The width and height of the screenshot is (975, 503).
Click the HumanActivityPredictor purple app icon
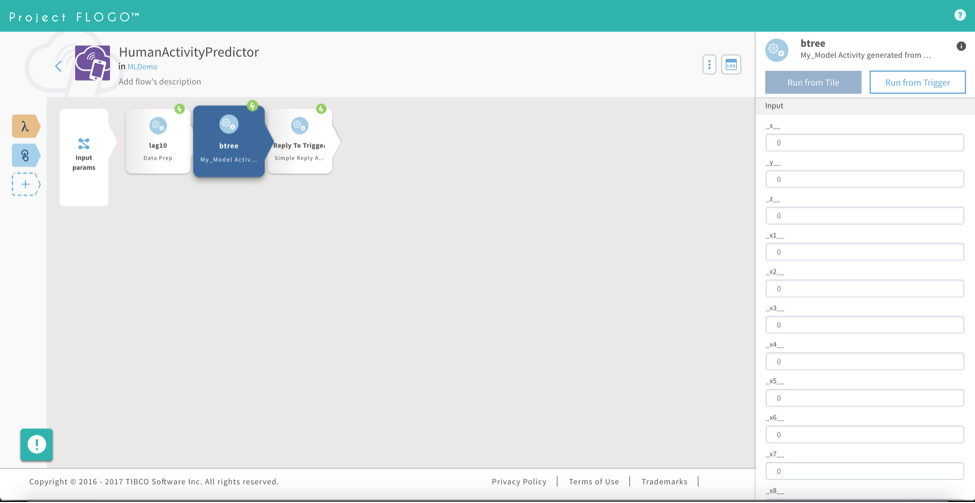[93, 63]
